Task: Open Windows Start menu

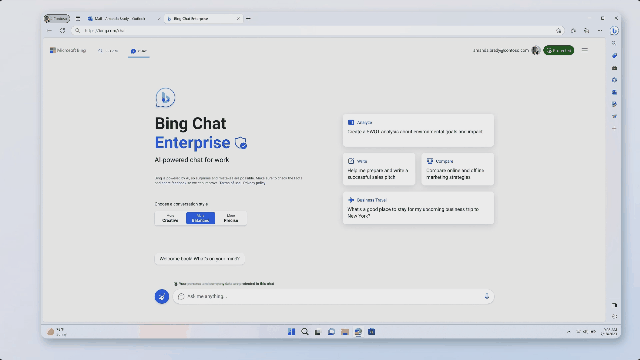Action: (291, 332)
